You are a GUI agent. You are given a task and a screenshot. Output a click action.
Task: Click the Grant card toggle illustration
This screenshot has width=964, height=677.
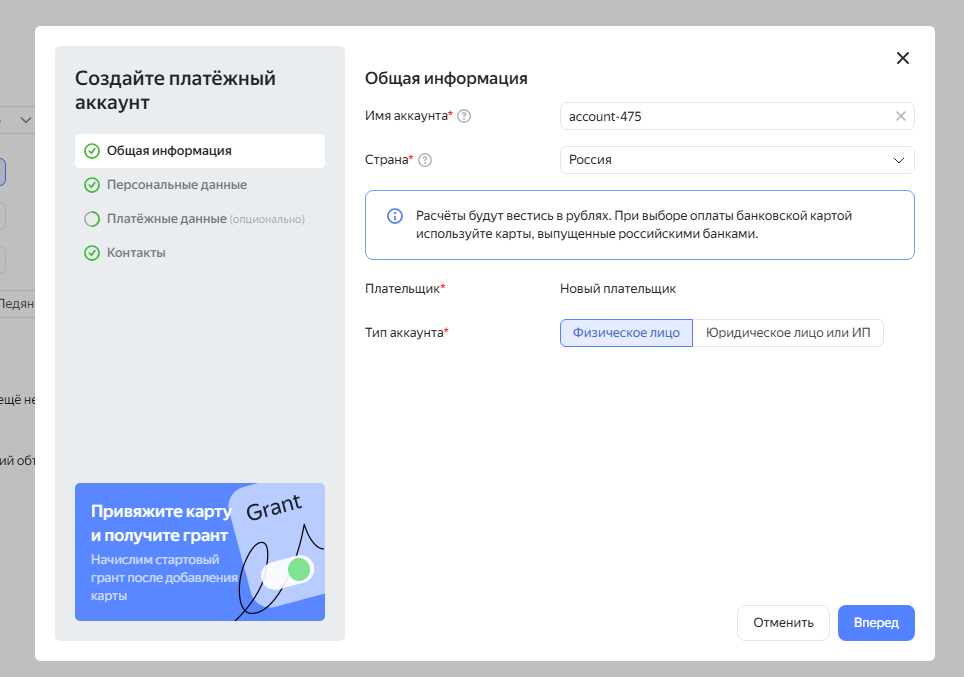coord(287,571)
